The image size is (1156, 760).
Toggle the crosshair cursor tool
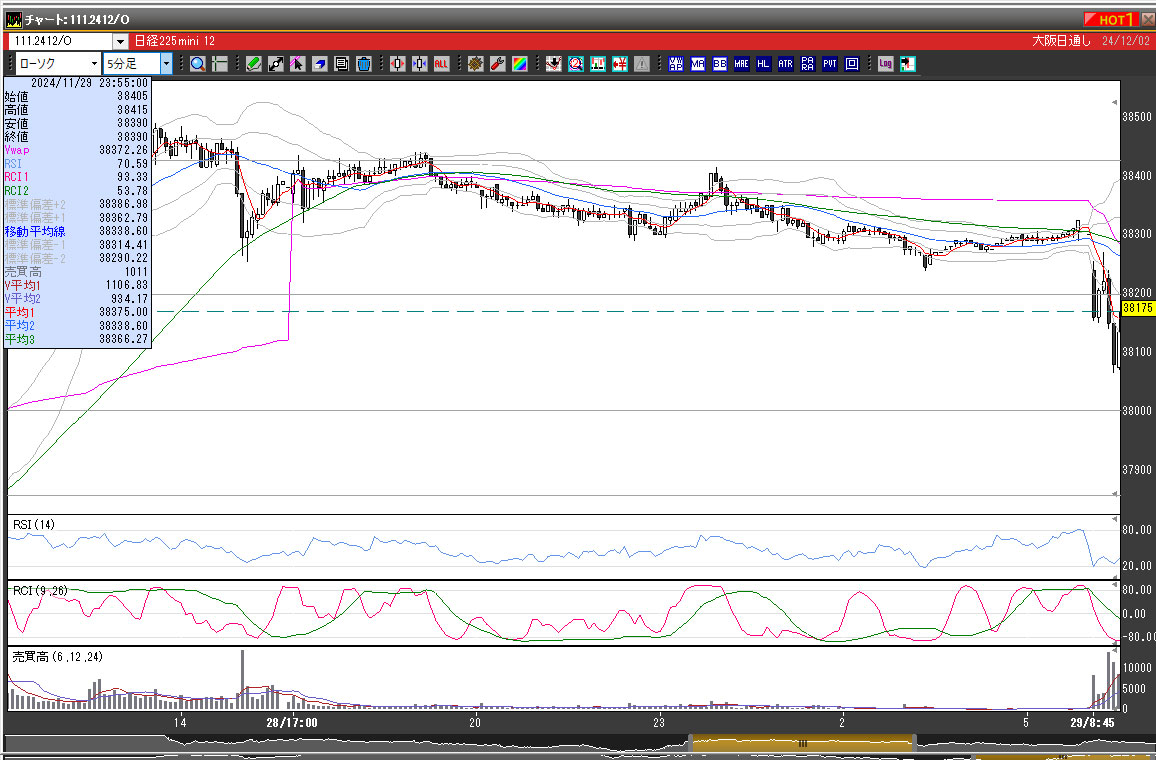point(220,64)
